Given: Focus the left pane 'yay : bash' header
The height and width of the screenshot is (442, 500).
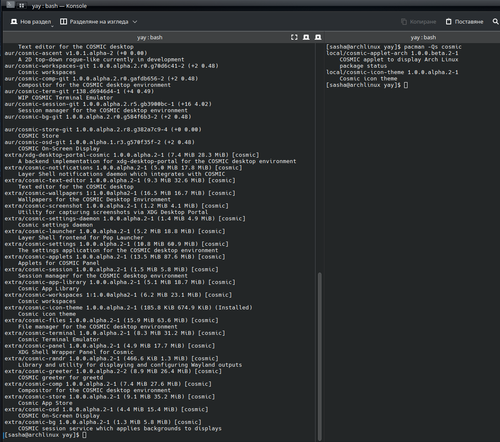Looking at the screenshot, I should [x=149, y=37].
